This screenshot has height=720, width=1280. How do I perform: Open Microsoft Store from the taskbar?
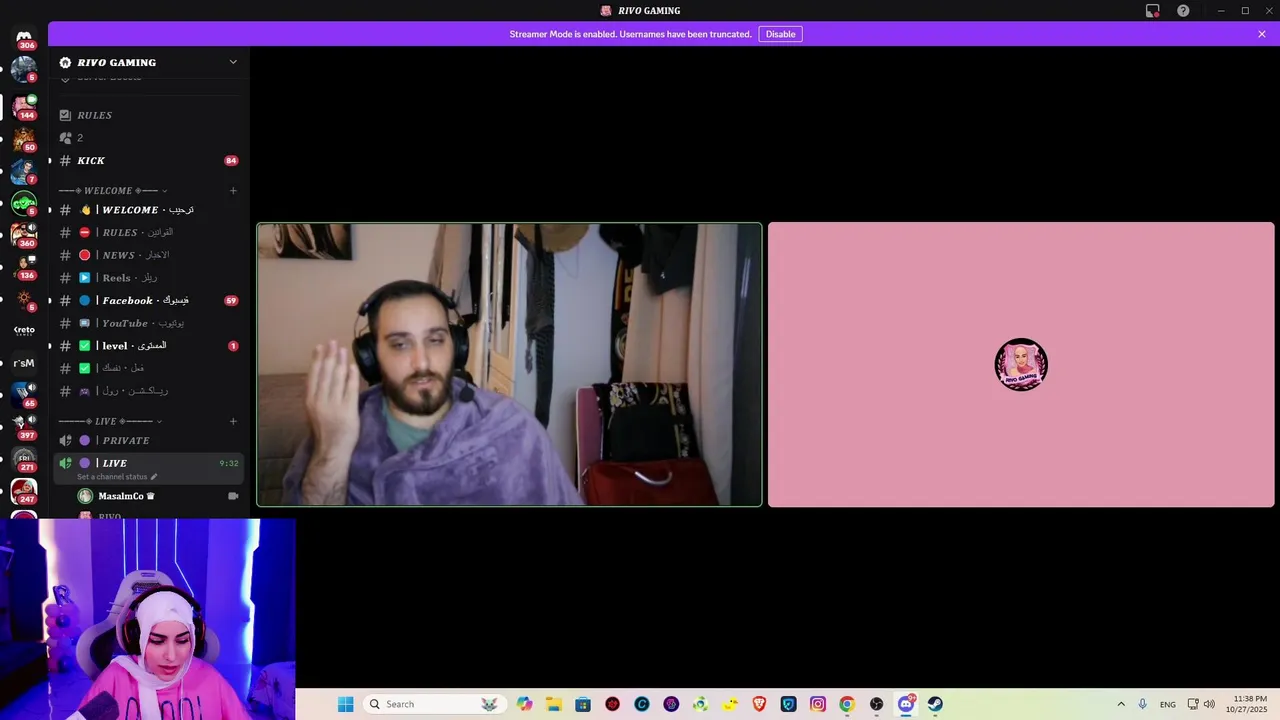point(583,704)
